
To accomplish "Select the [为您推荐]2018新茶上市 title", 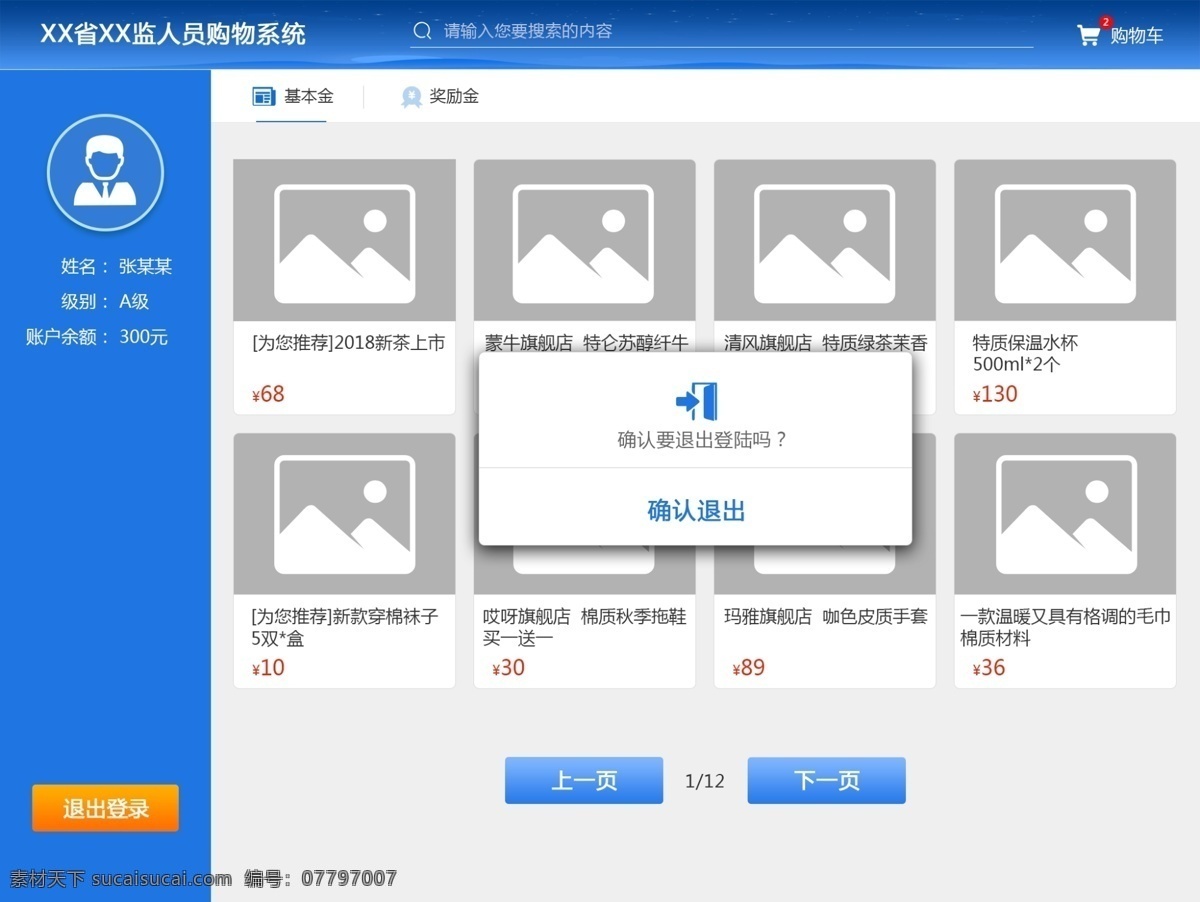I will click(x=348, y=343).
